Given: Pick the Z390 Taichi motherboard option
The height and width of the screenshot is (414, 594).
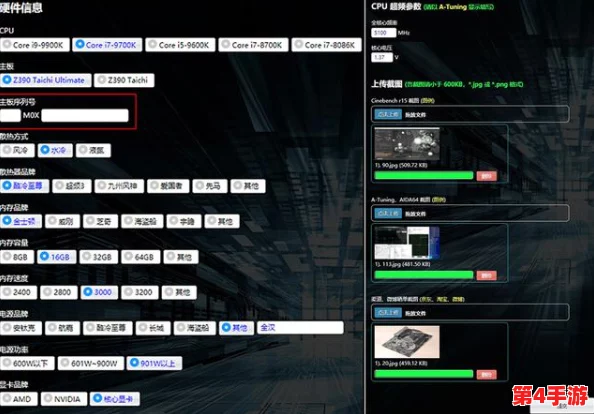Looking at the screenshot, I should (x=124, y=80).
